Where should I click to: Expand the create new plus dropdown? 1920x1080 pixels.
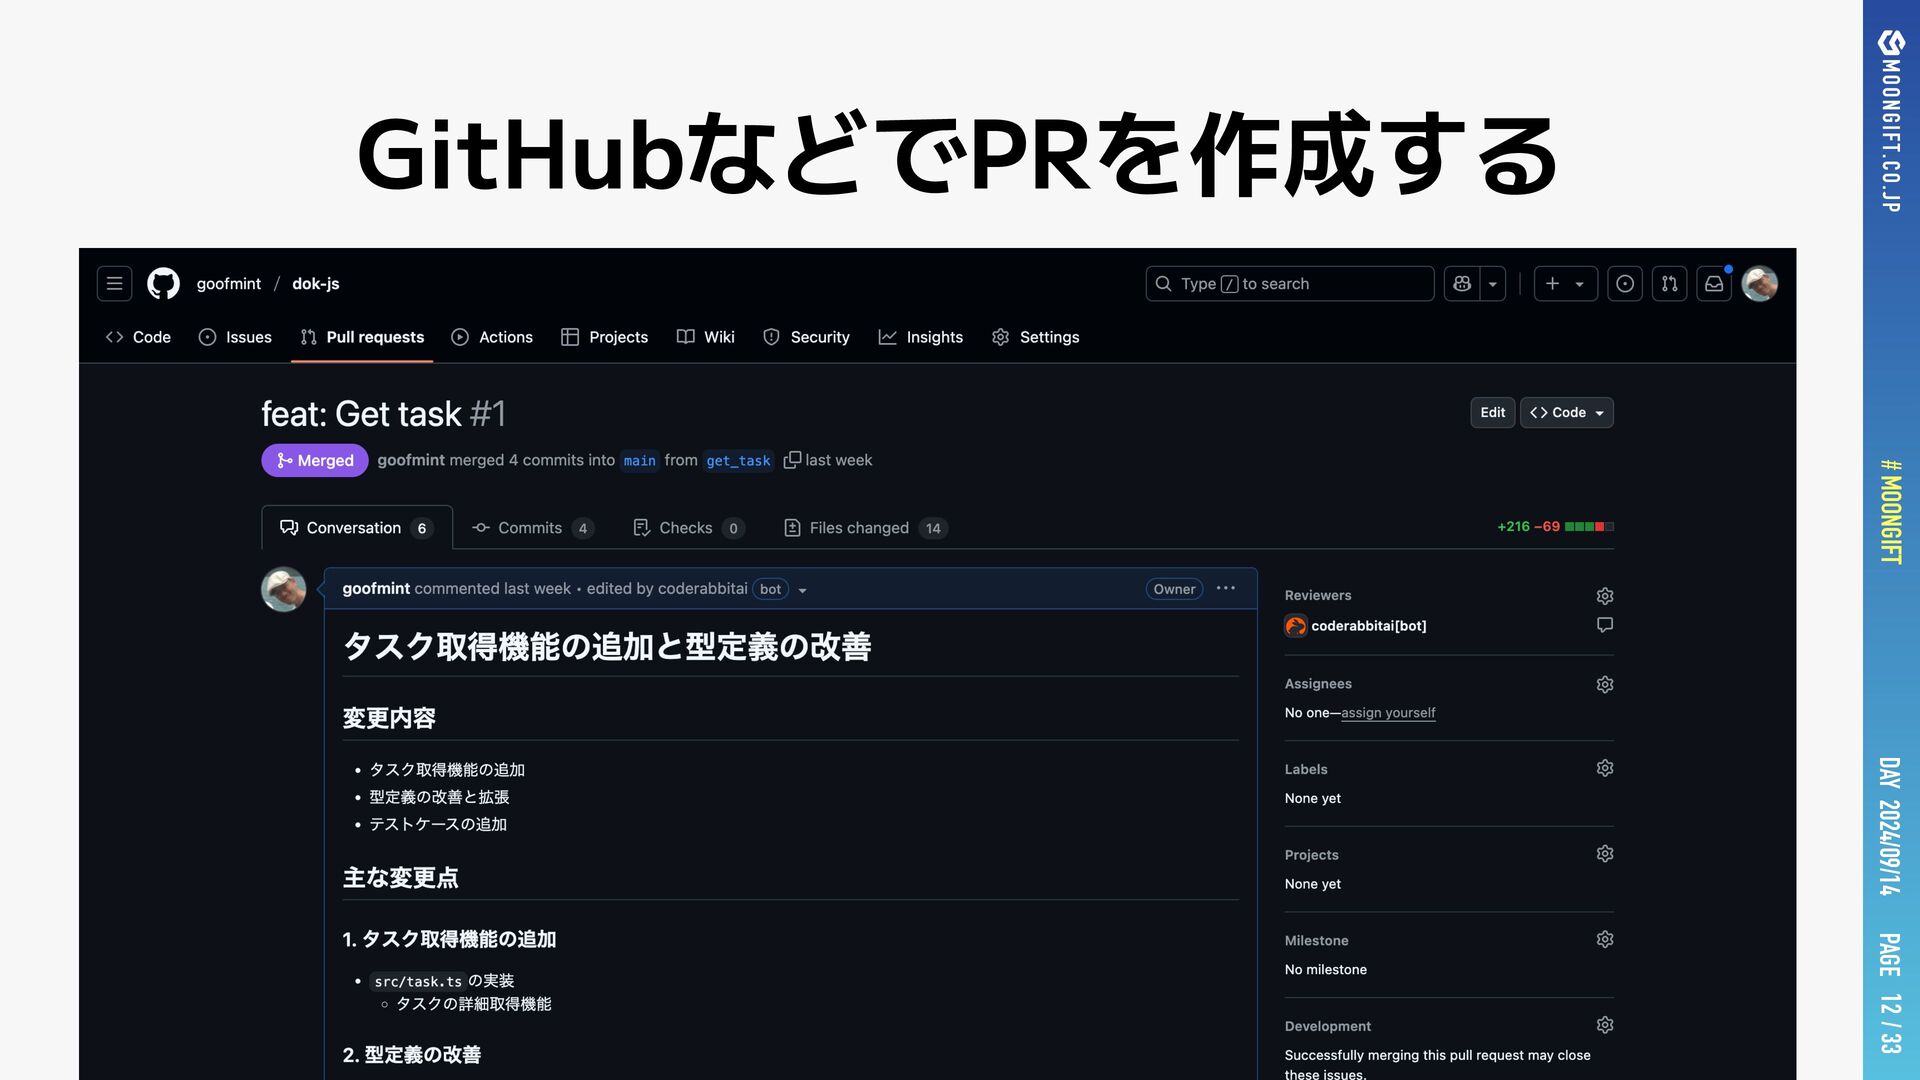1565,284
